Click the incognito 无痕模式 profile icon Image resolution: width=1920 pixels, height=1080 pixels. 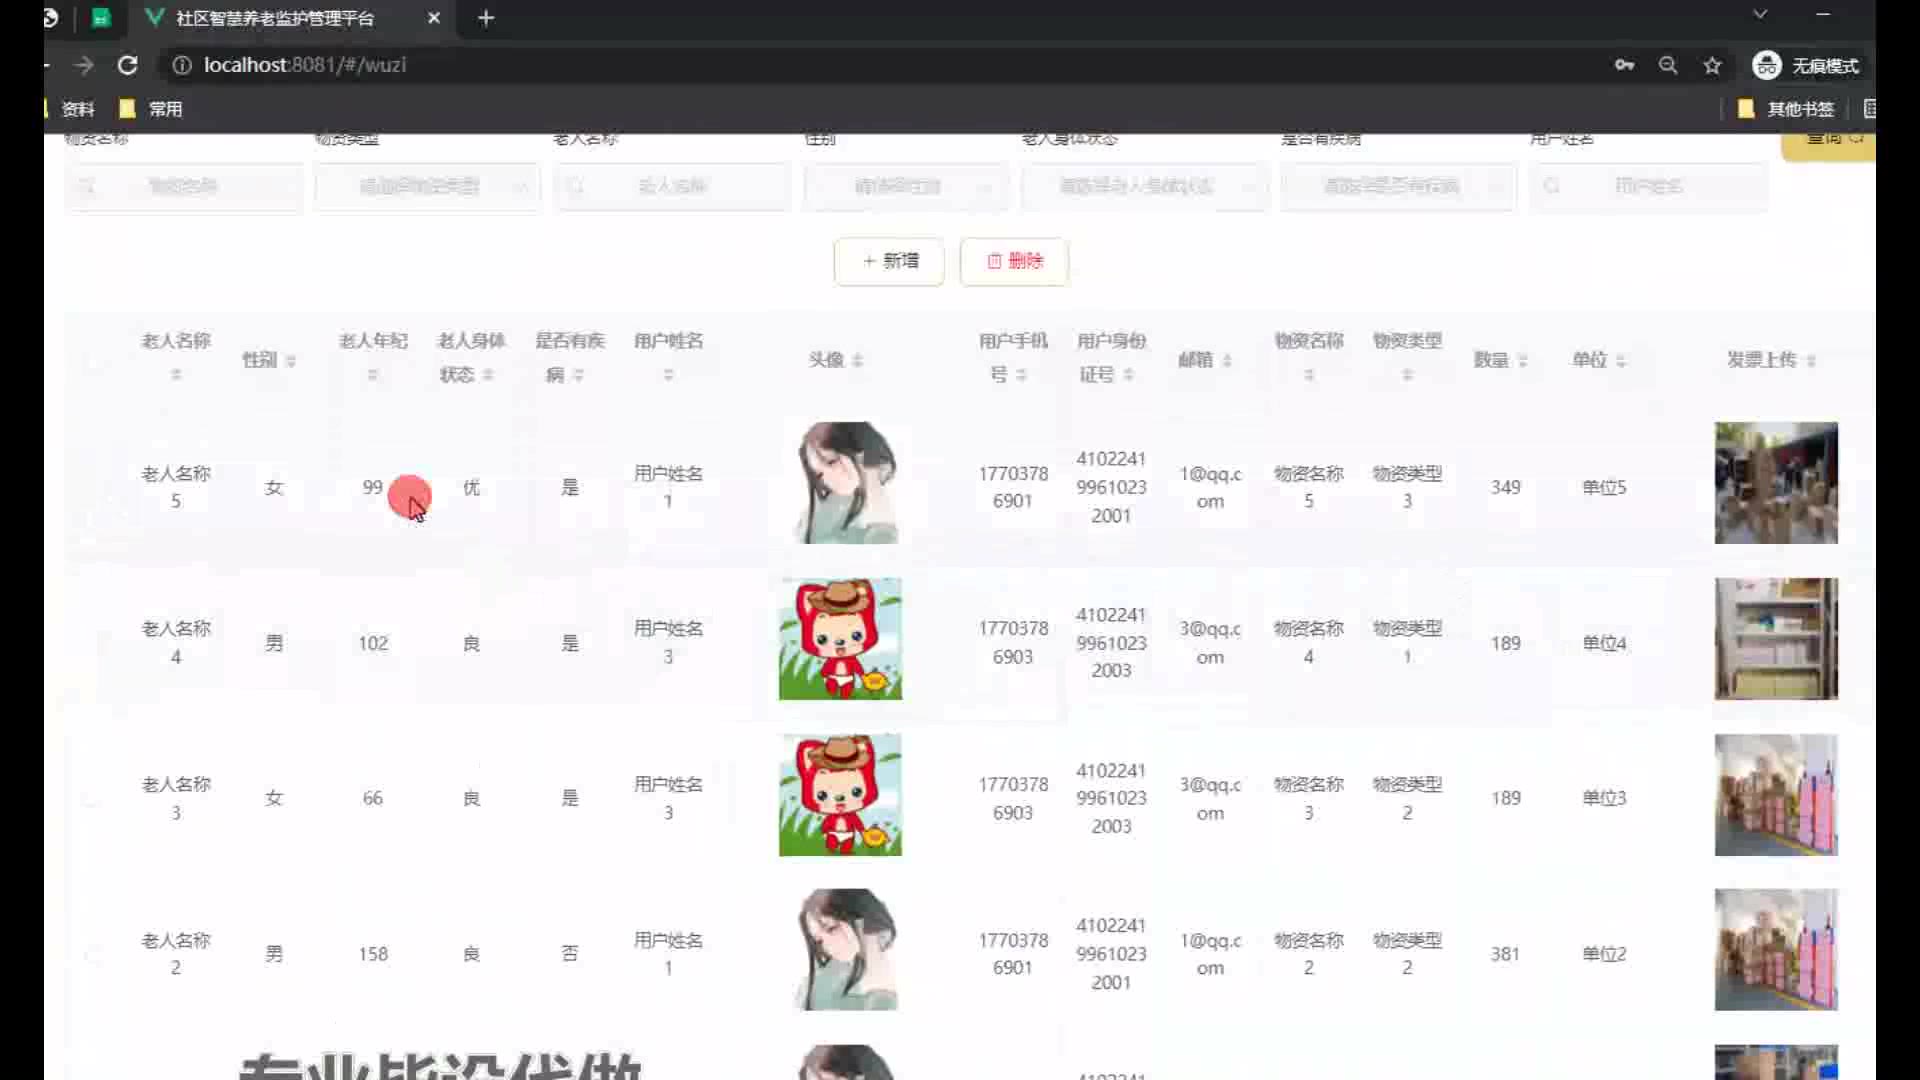click(x=1766, y=65)
